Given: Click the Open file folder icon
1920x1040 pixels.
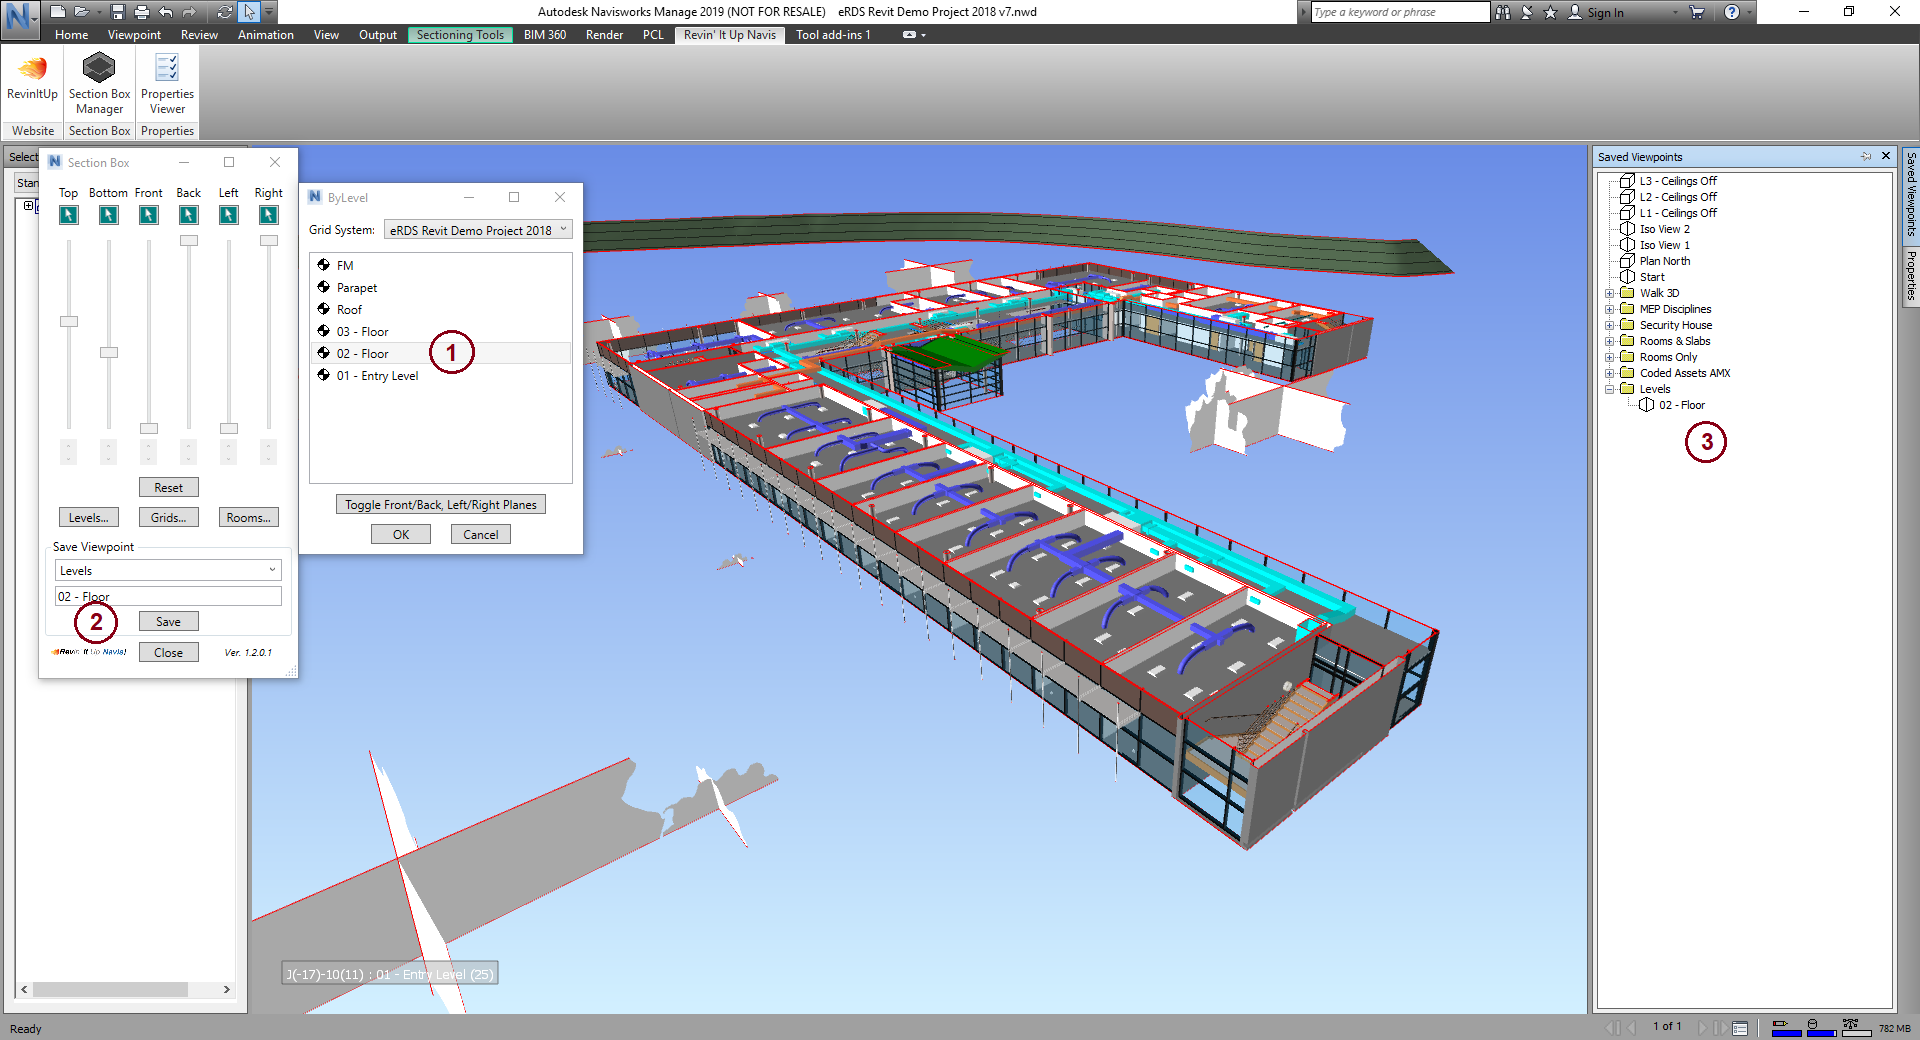Looking at the screenshot, I should point(82,12).
